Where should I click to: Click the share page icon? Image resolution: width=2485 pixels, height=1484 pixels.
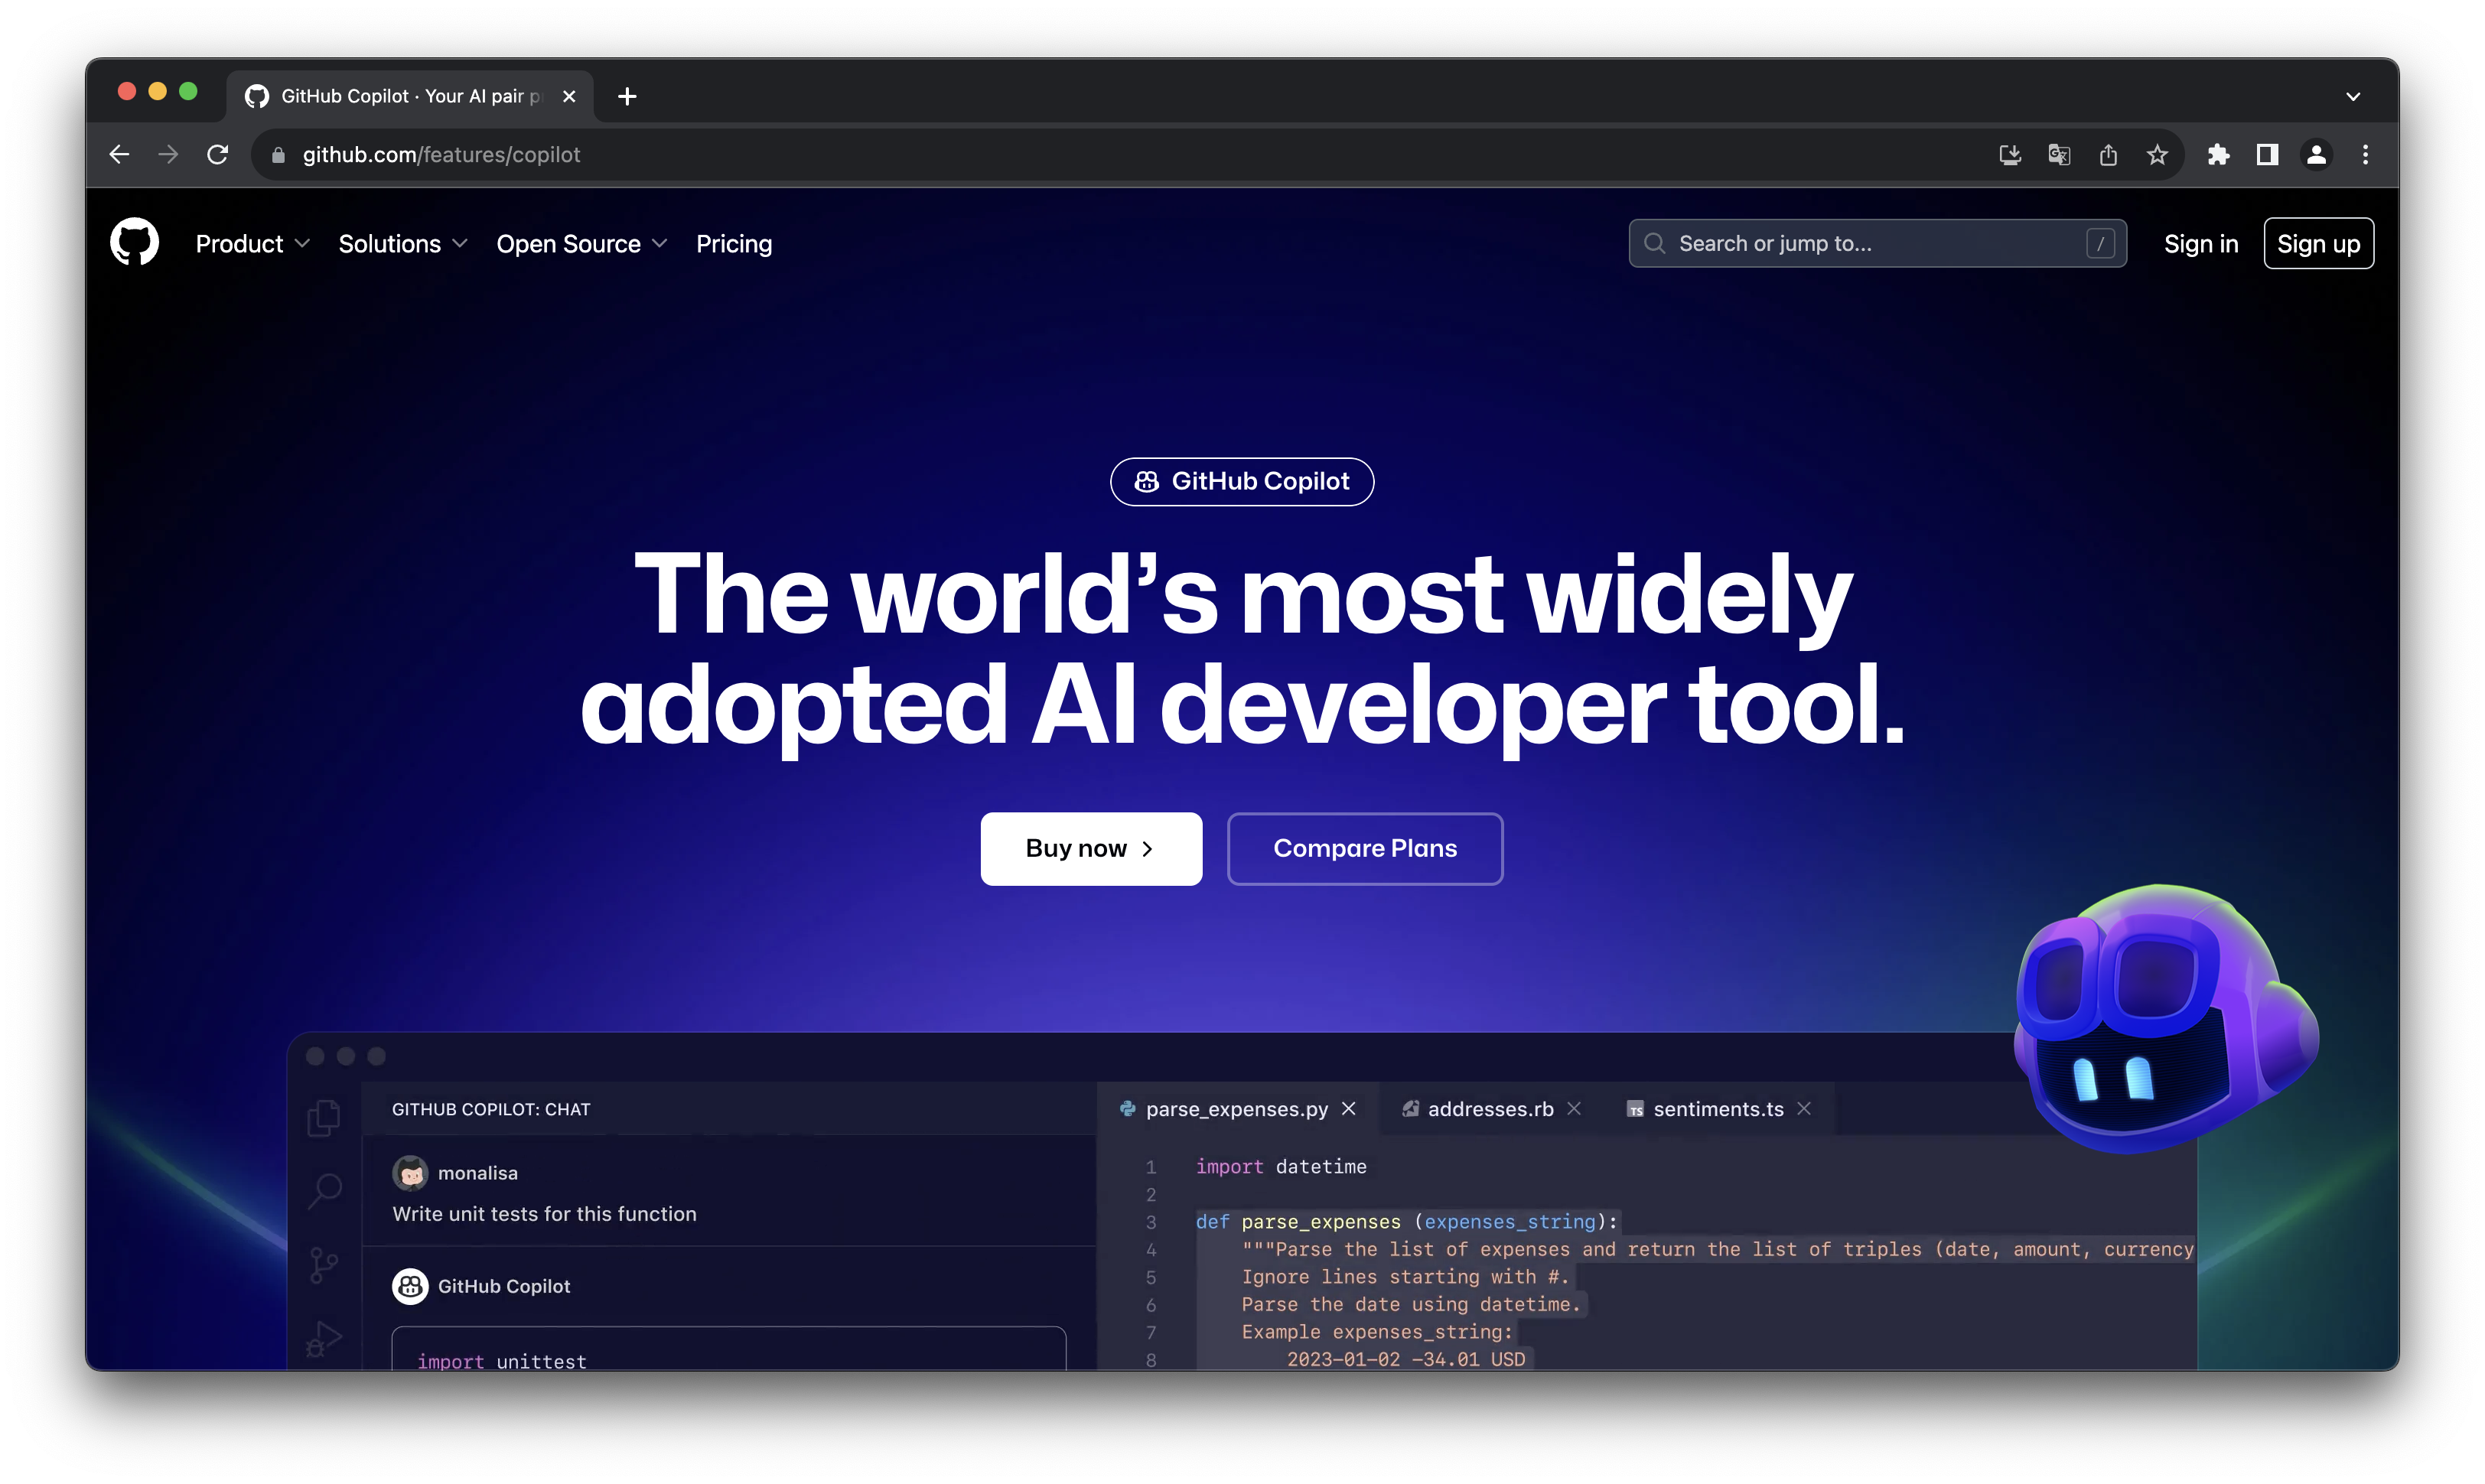point(2108,155)
